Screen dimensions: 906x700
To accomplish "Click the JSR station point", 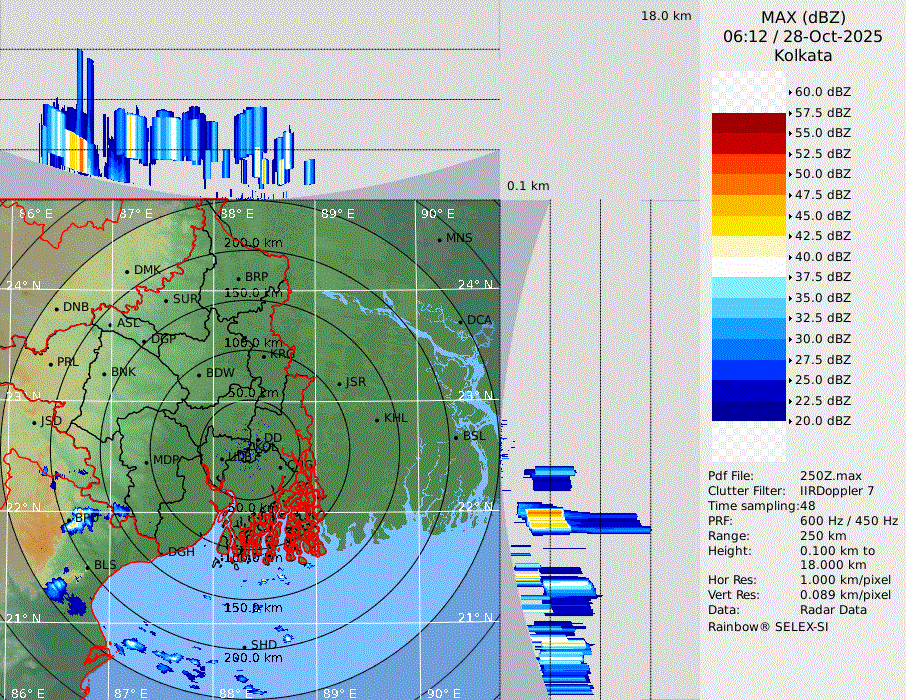I will point(339,384).
